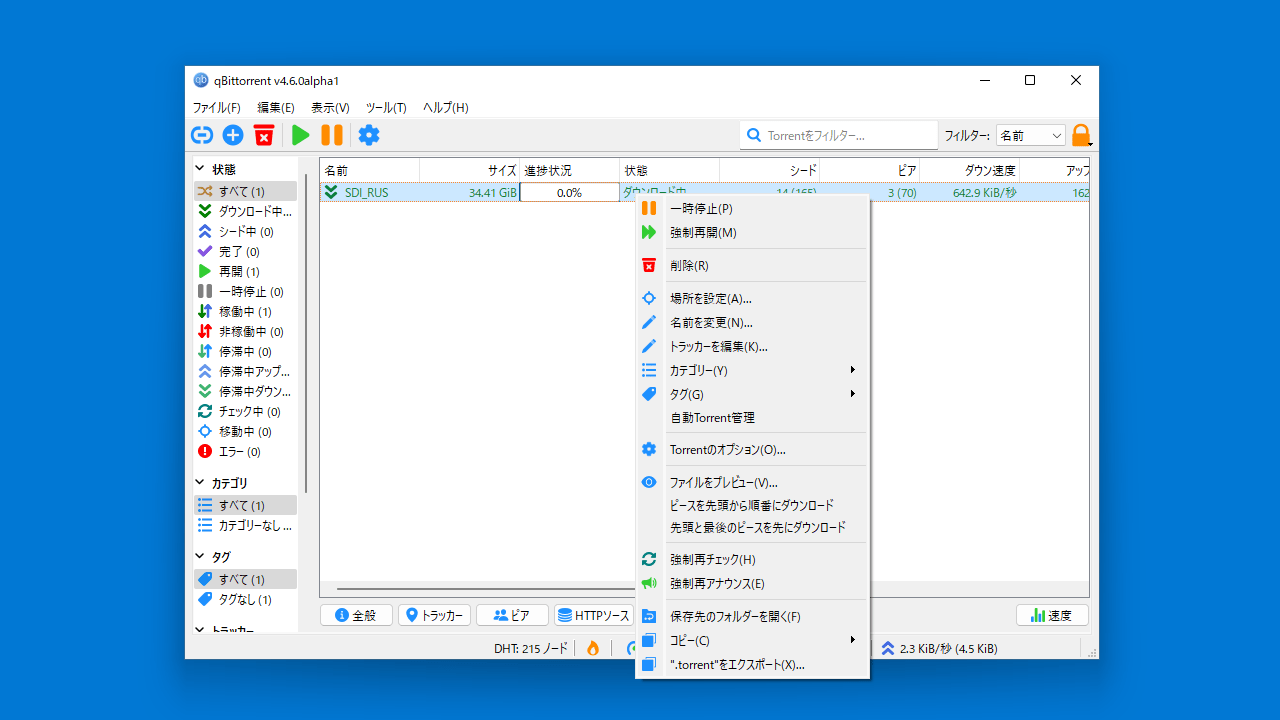Filter by ダウンロード中 status

pos(245,211)
